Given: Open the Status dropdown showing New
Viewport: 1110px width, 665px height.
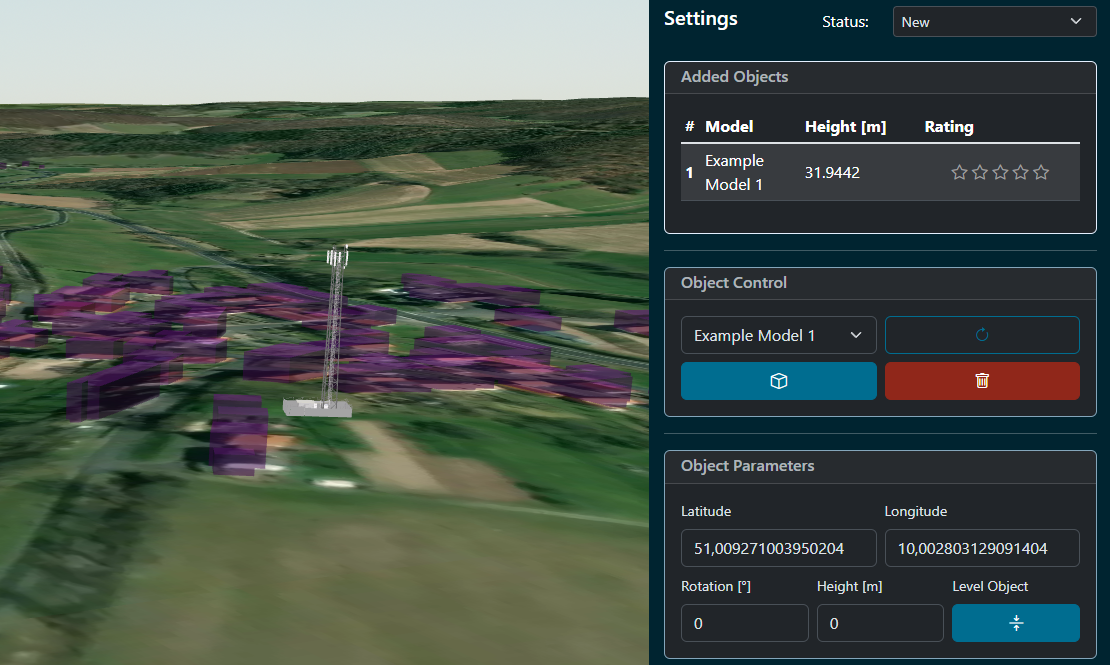Looking at the screenshot, I should [x=993, y=22].
